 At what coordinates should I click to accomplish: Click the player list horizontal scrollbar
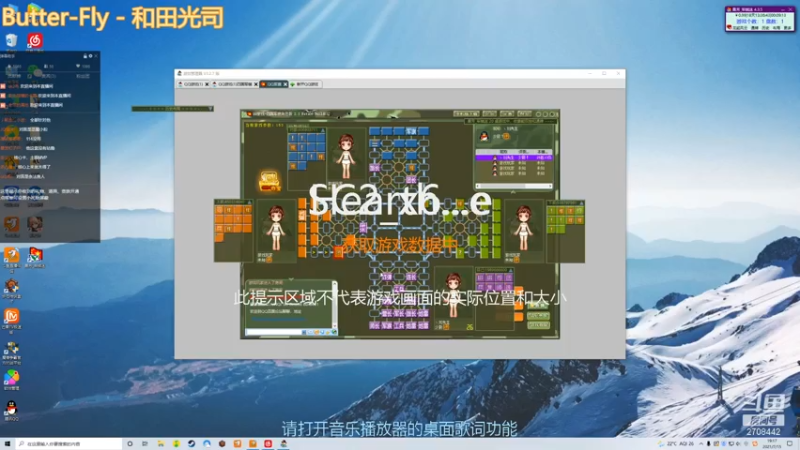tap(514, 186)
